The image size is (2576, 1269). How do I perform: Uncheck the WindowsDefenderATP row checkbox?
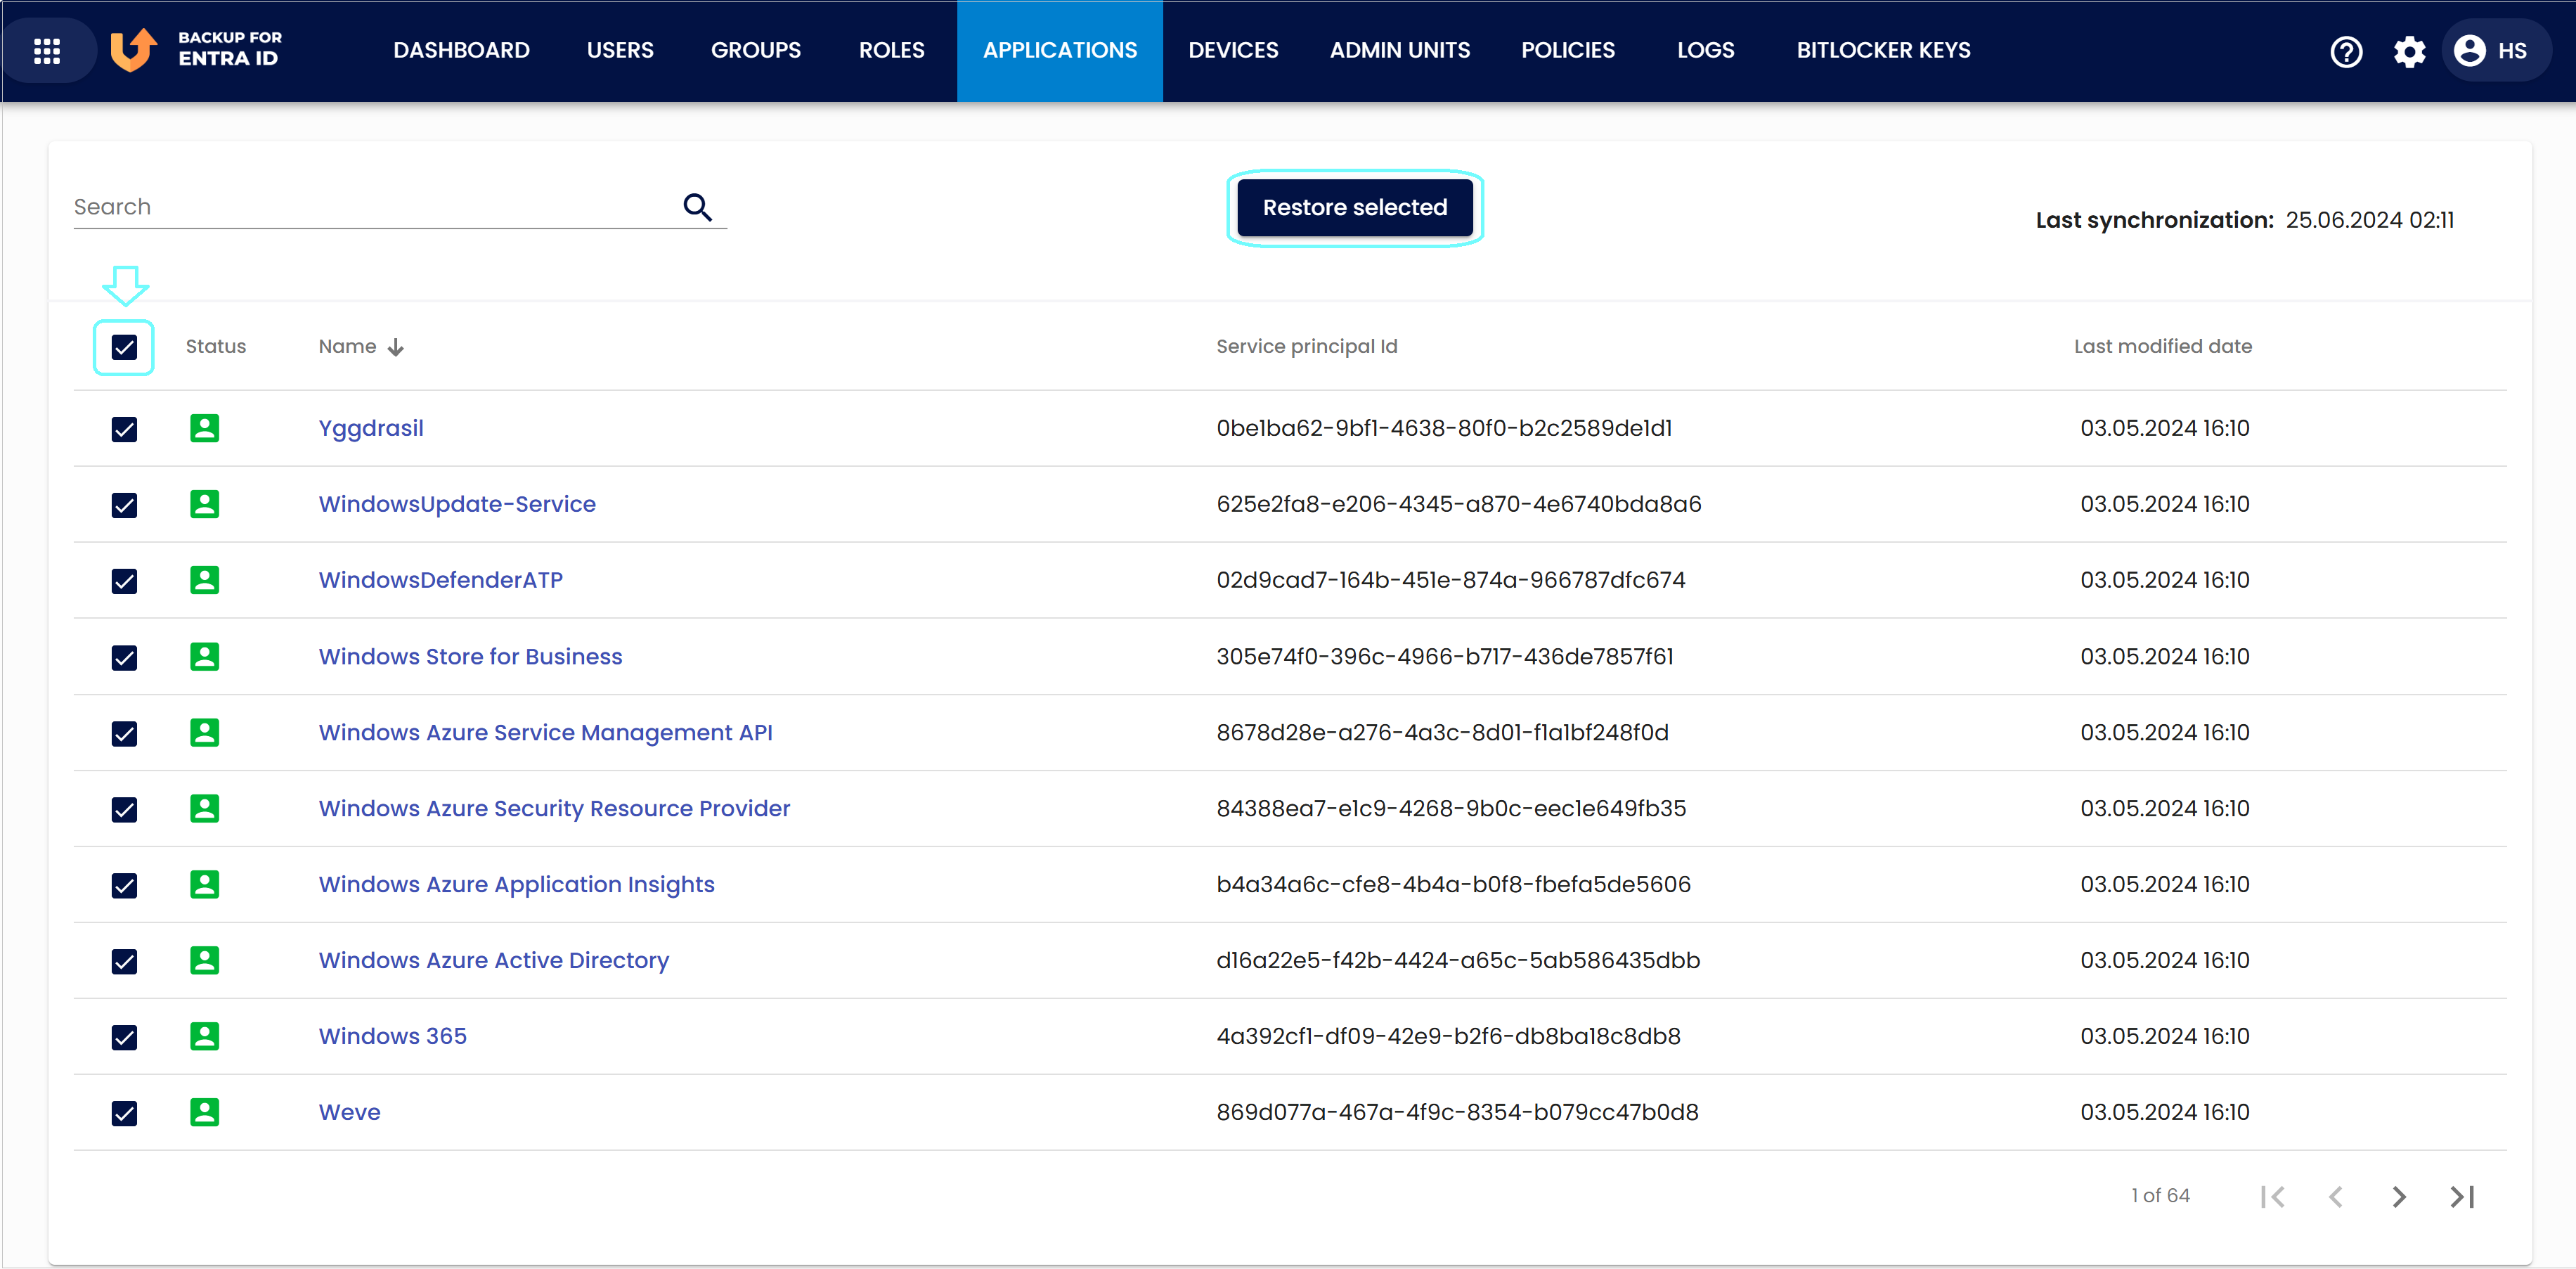click(124, 581)
